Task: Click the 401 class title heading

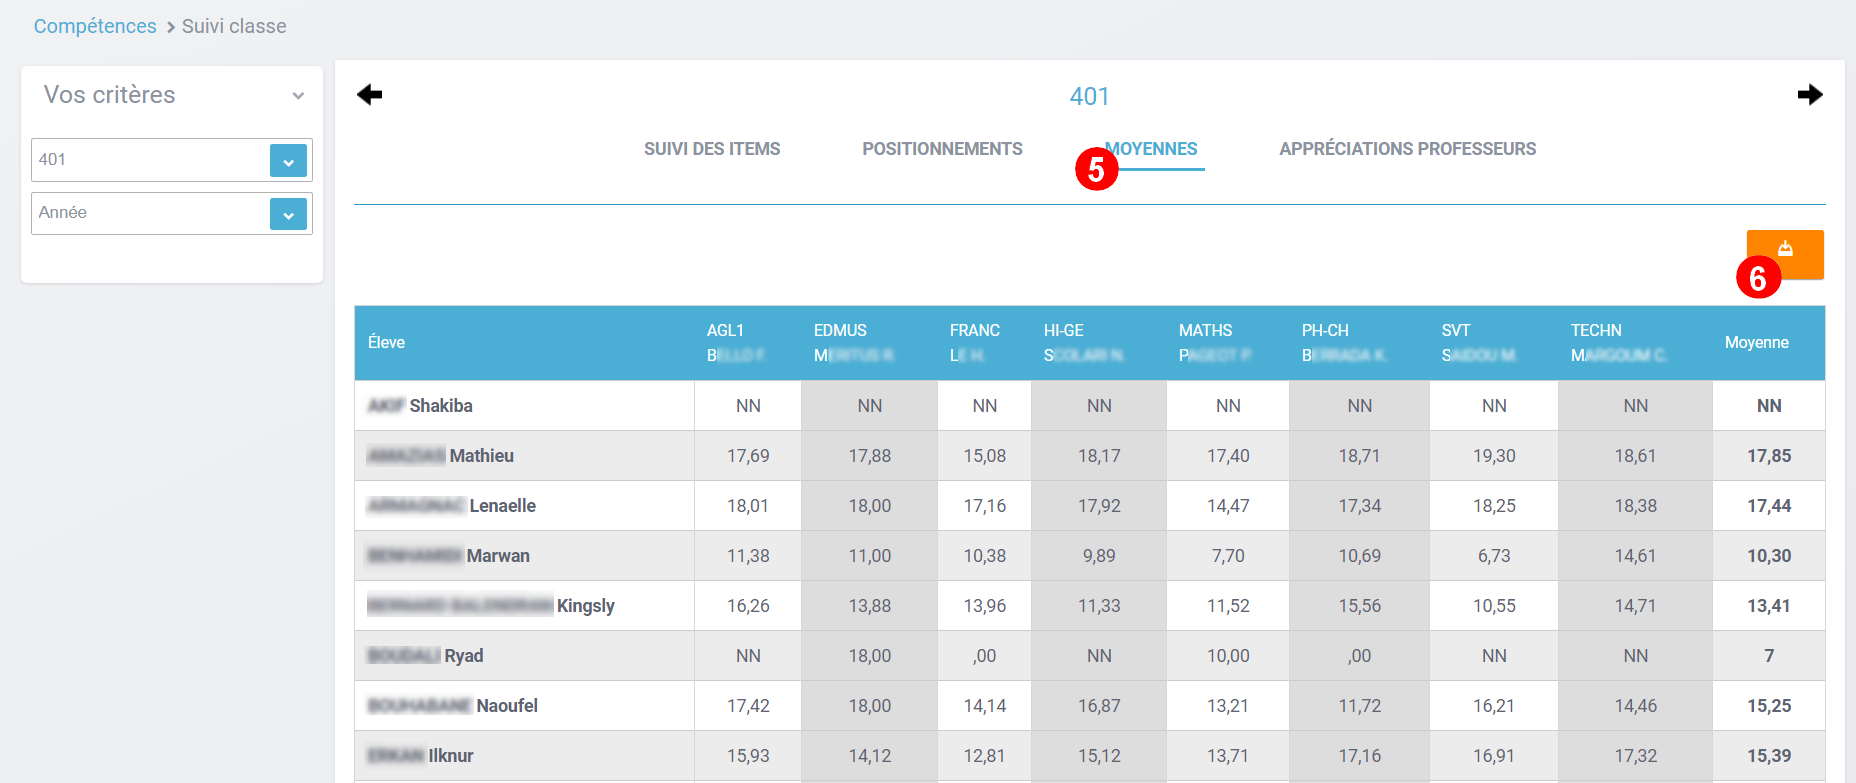Action: point(1089,97)
